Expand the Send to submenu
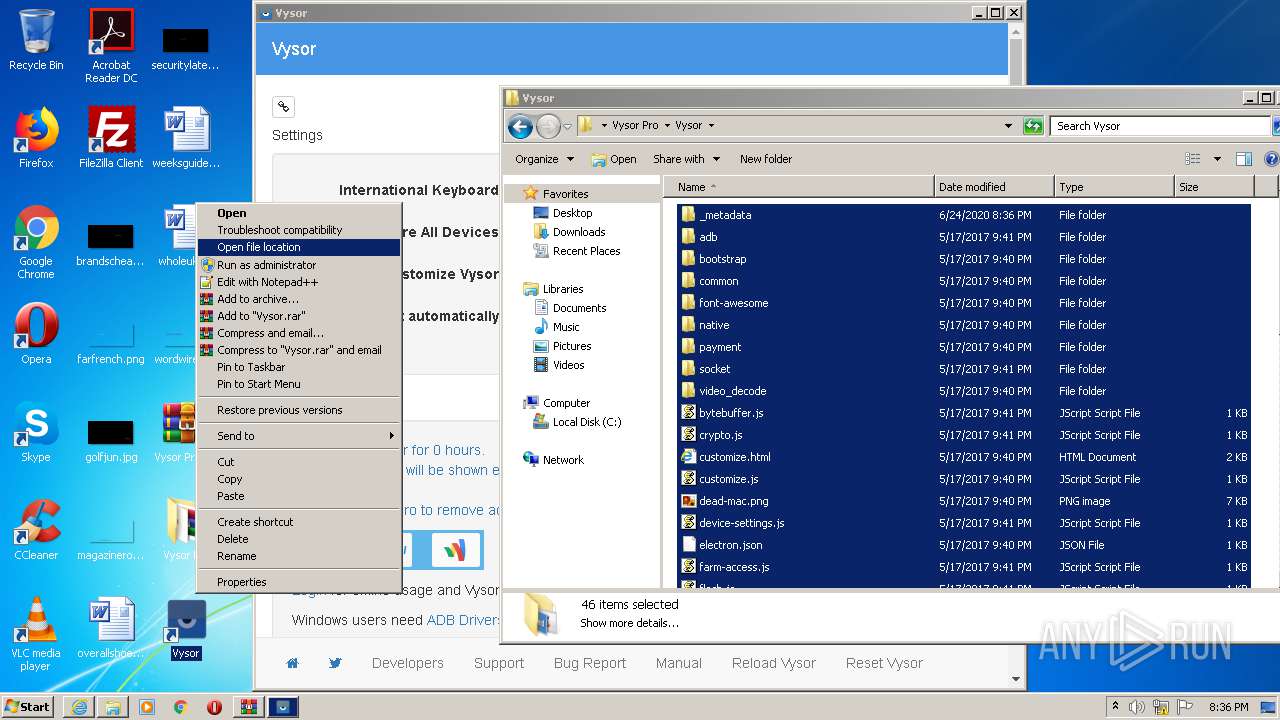The image size is (1280, 720). coord(299,436)
